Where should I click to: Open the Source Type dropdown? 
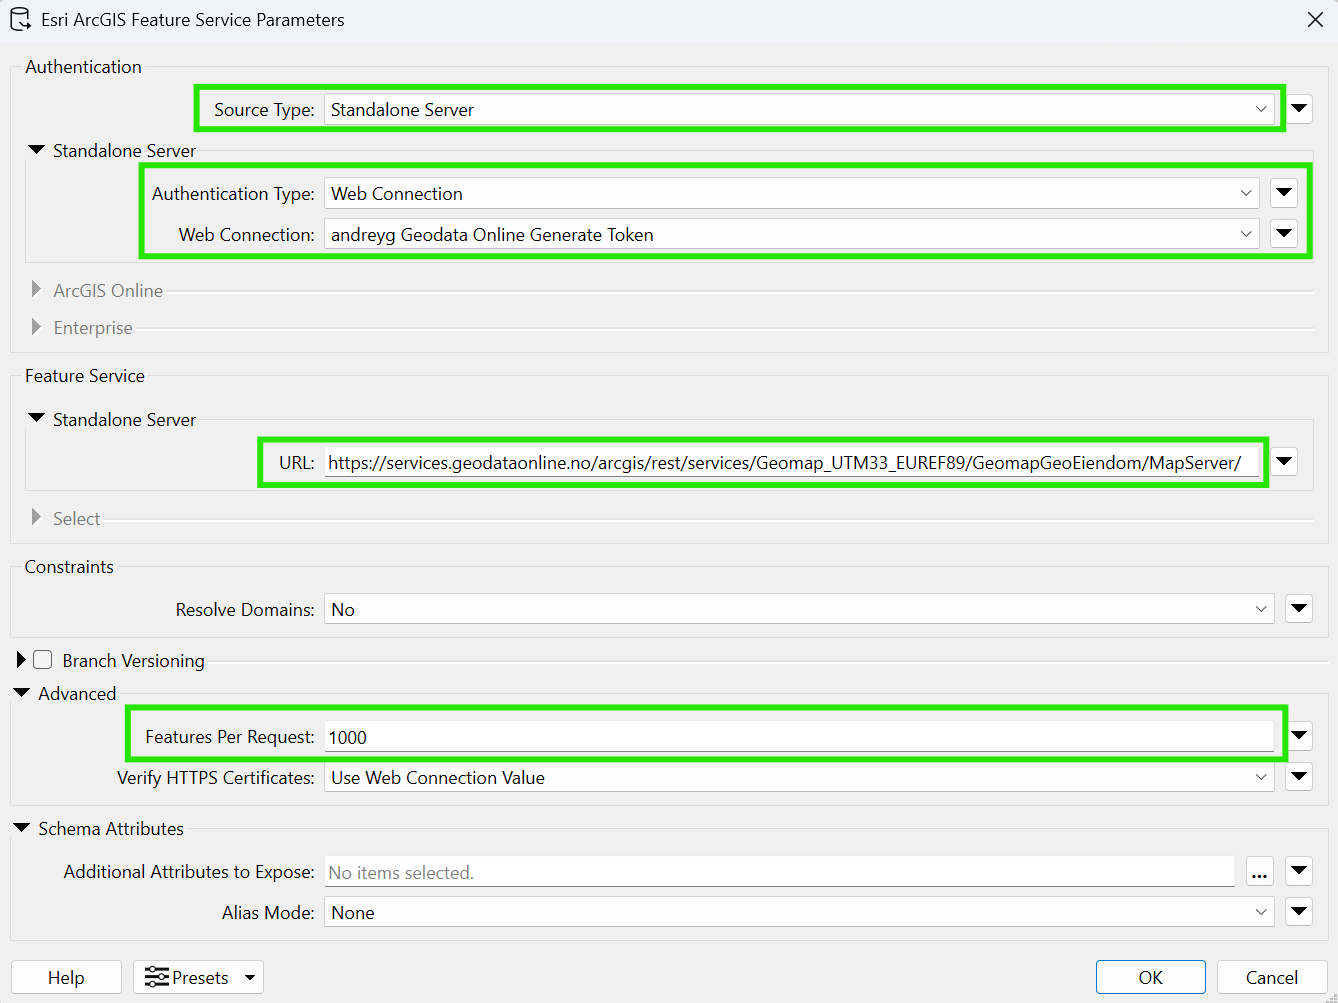(x=799, y=109)
